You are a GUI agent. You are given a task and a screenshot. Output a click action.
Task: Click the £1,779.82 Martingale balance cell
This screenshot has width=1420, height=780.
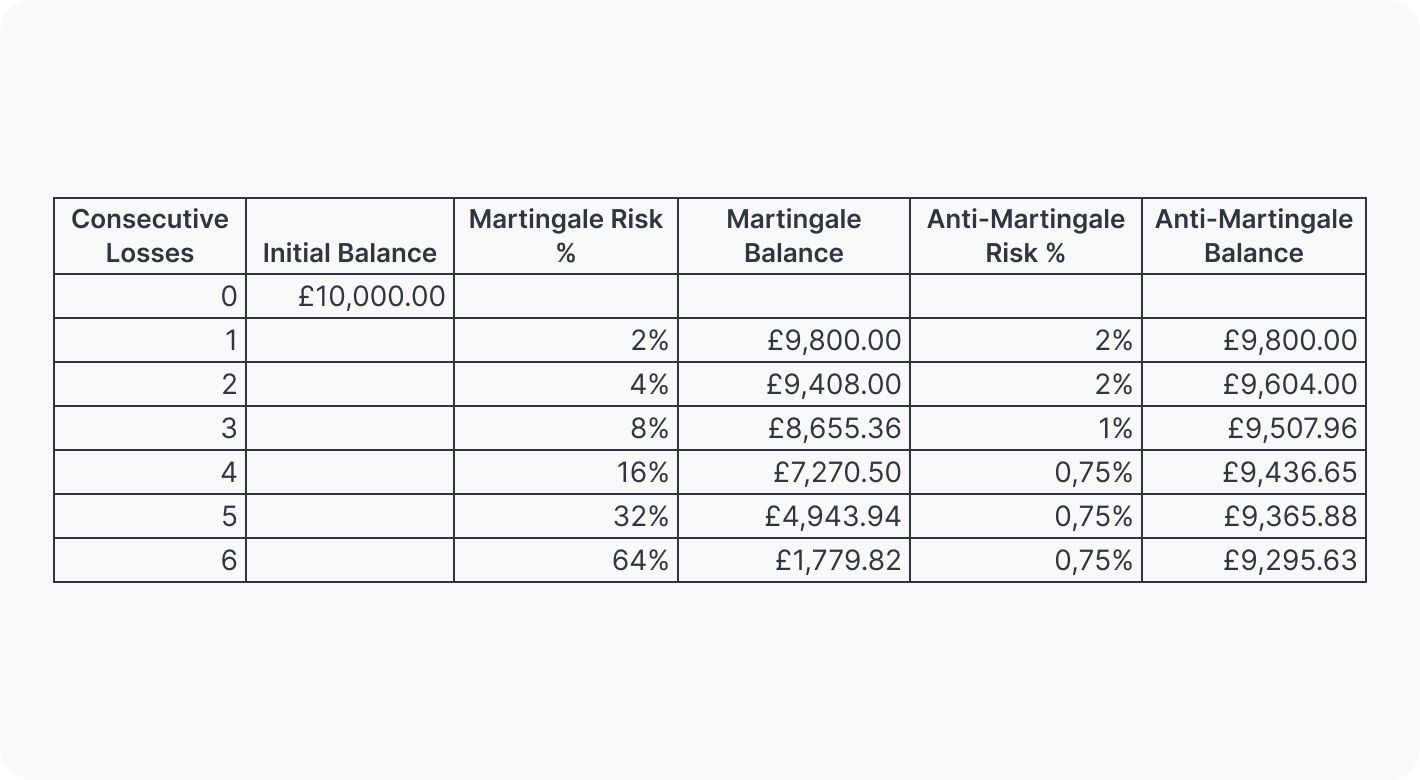(838, 561)
